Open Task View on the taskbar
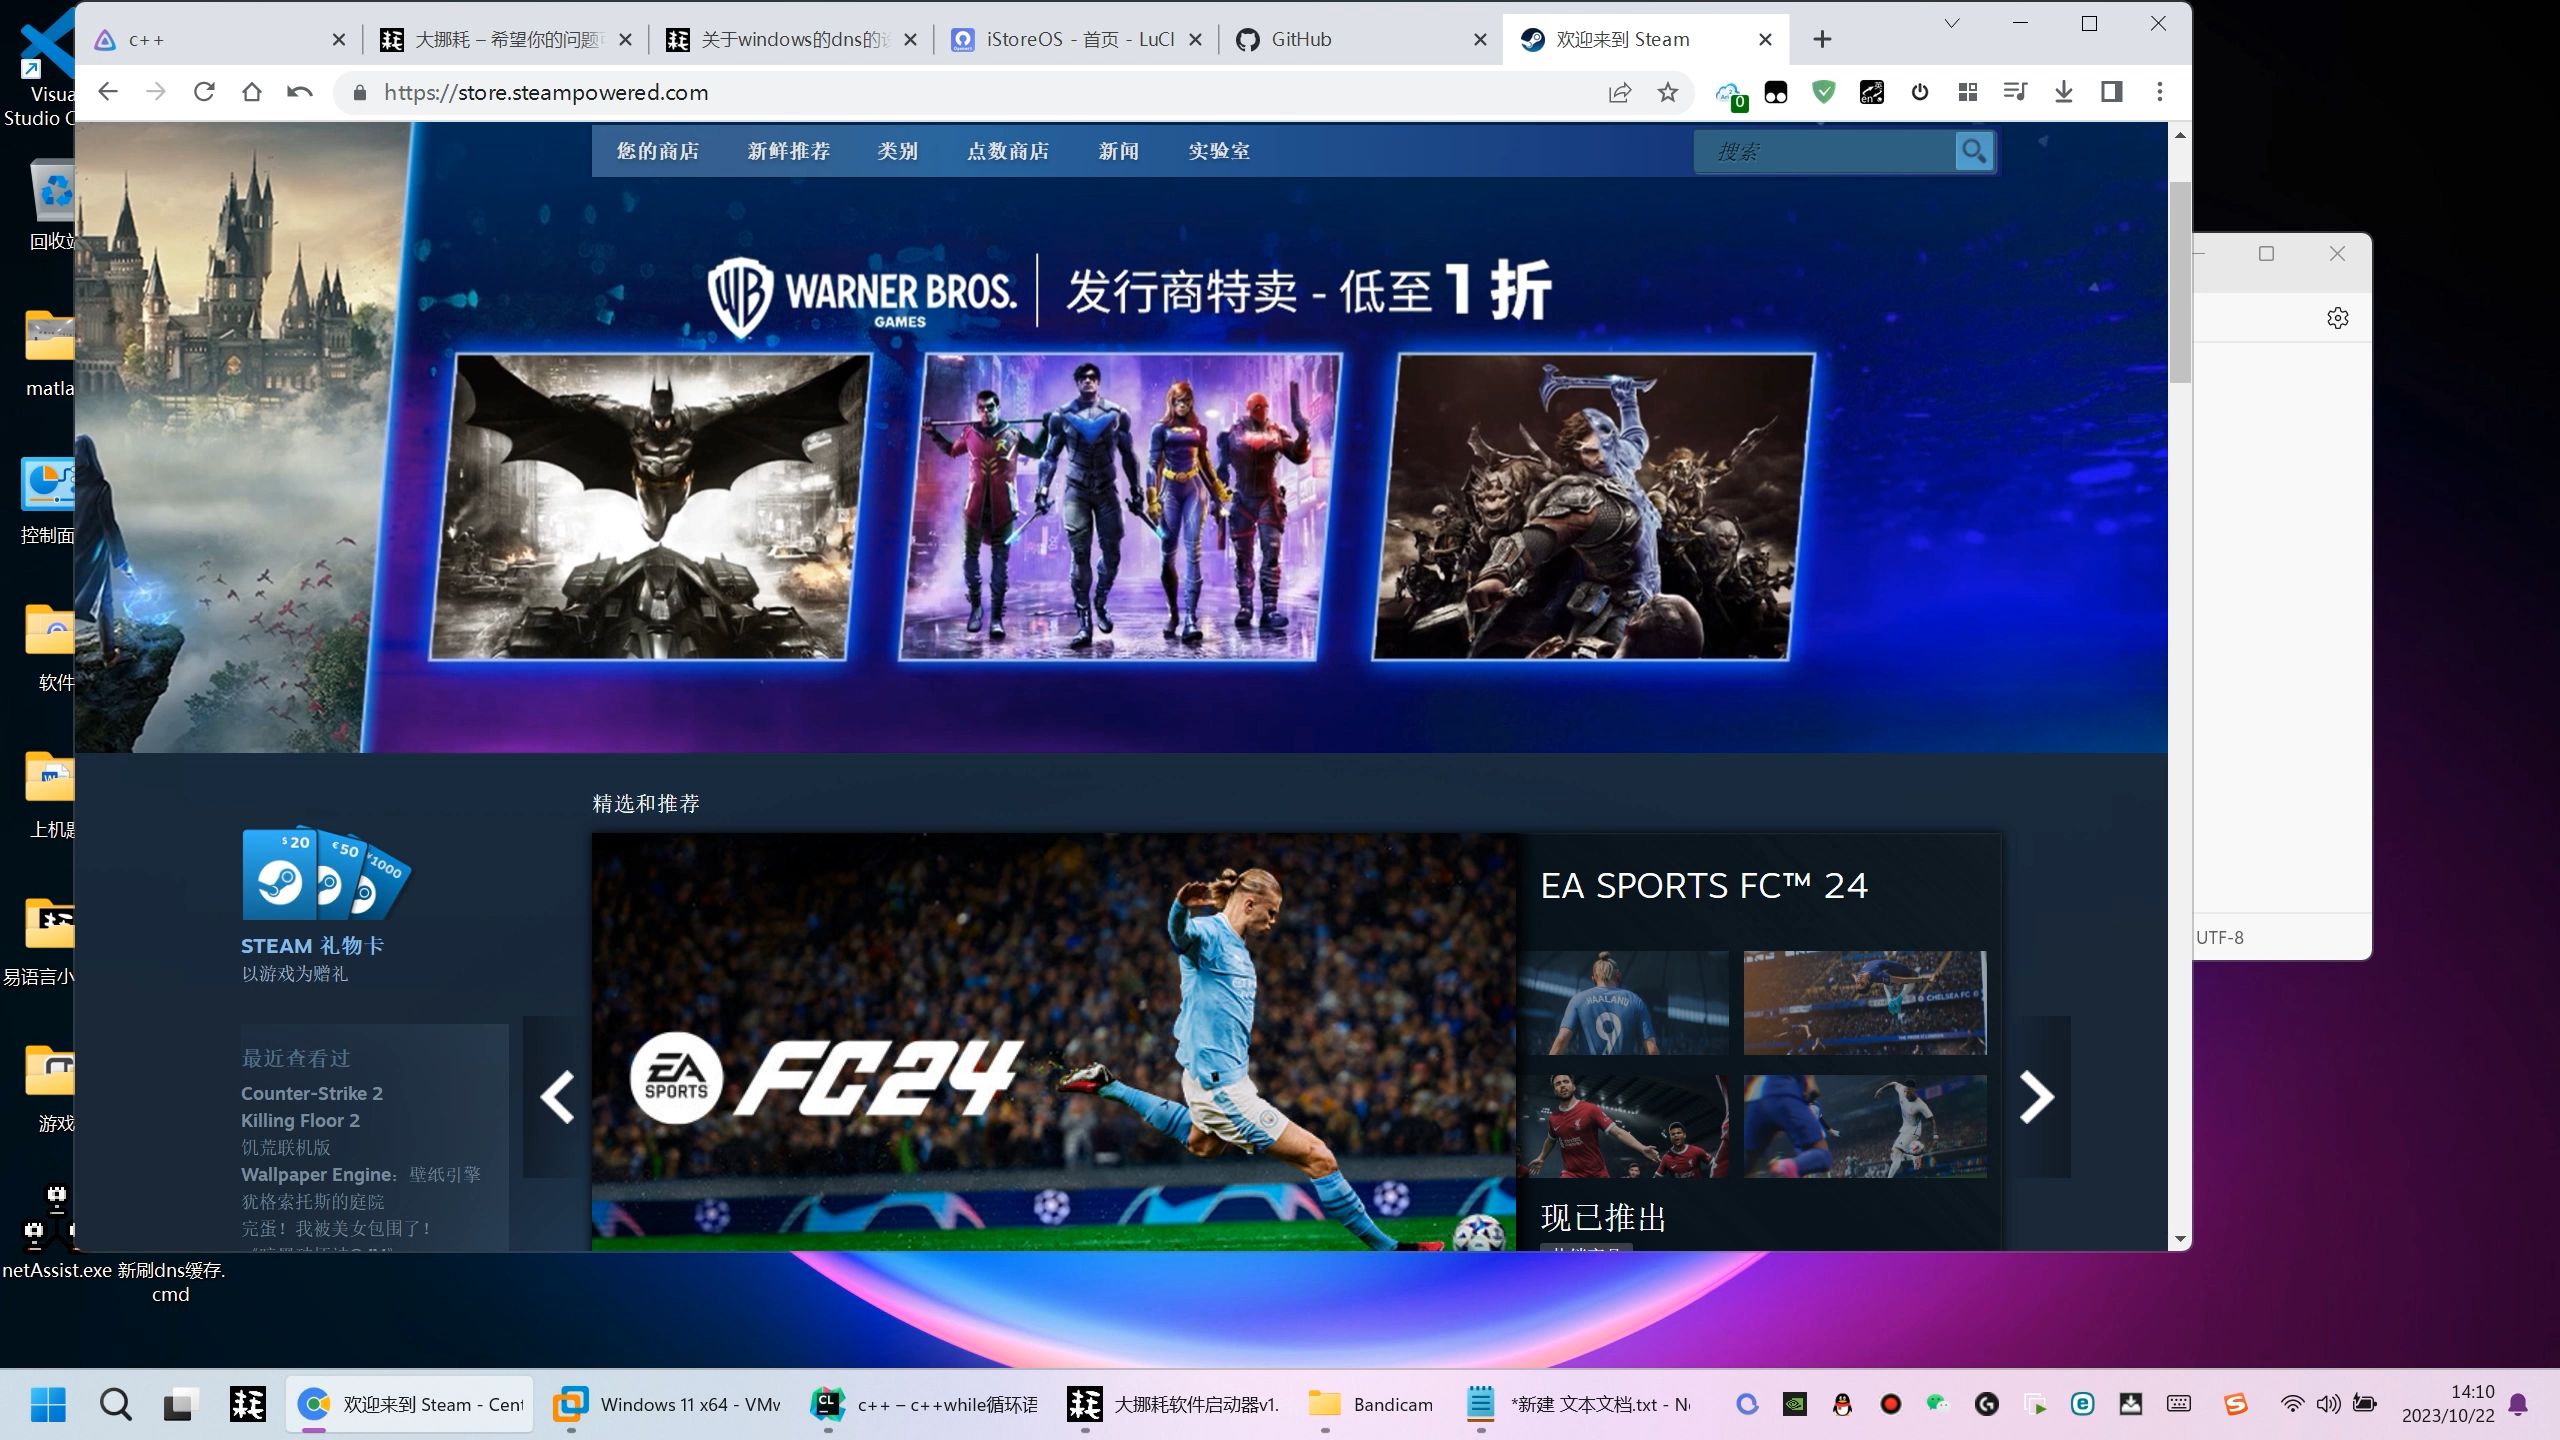Image resolution: width=2560 pixels, height=1440 pixels. click(180, 1404)
